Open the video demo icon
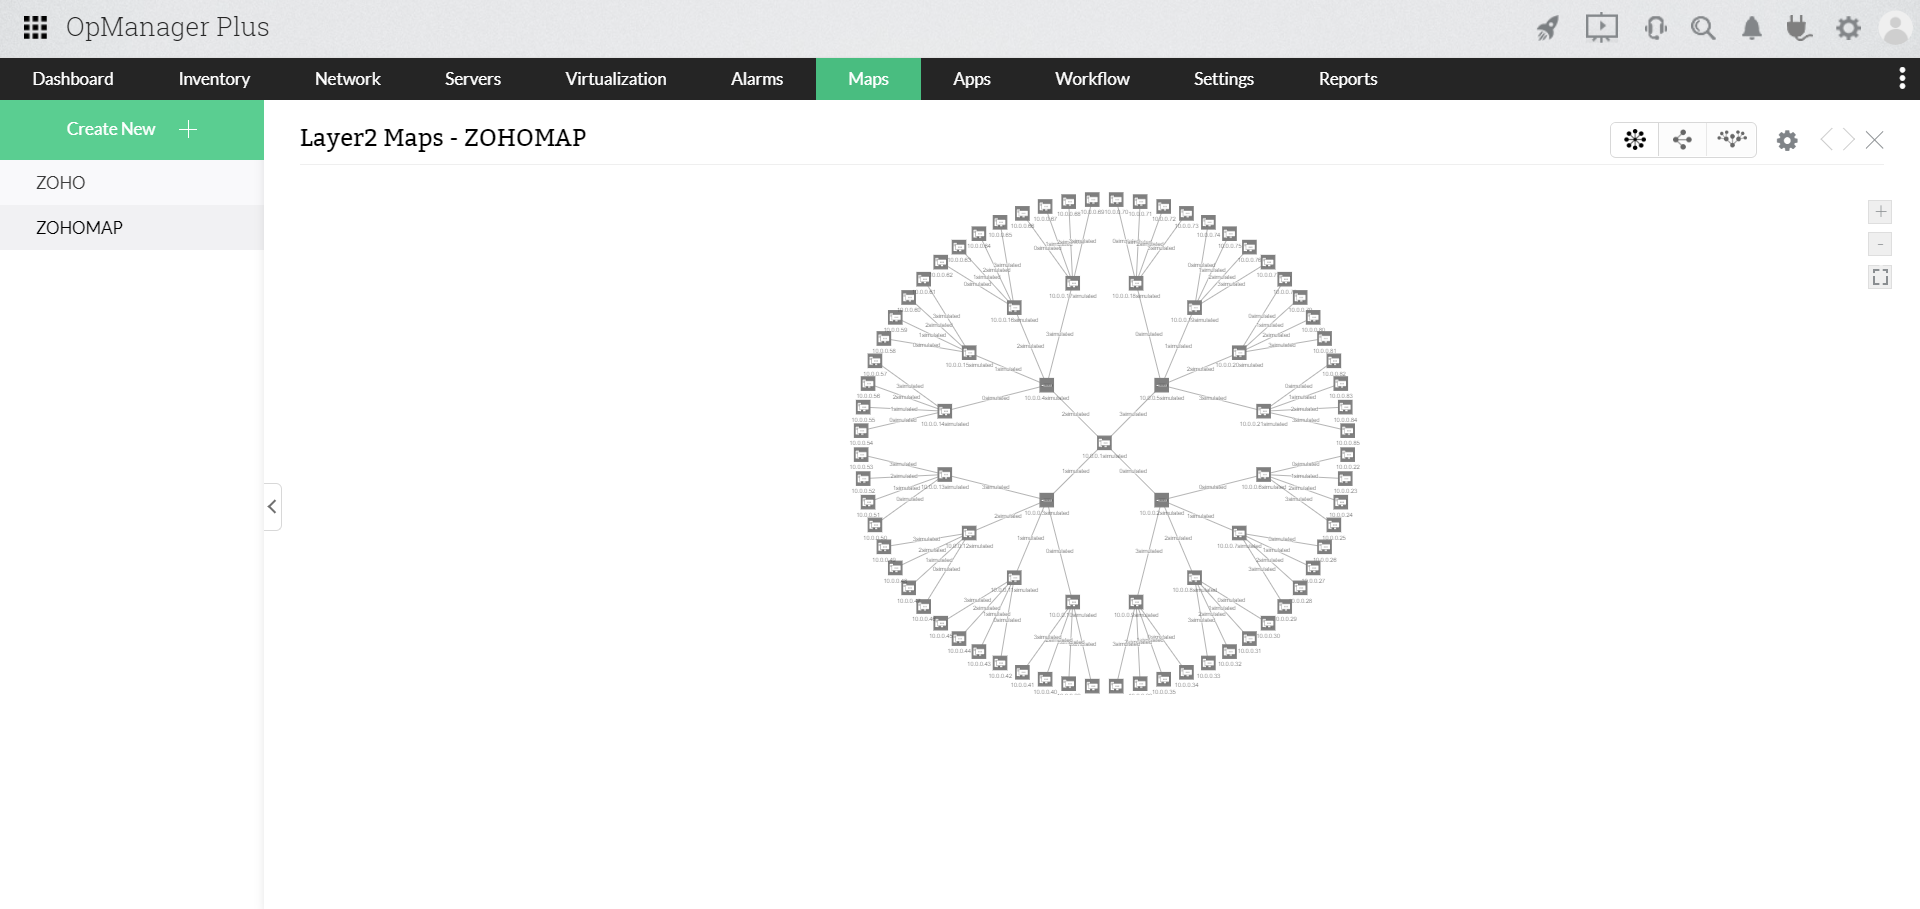The height and width of the screenshot is (909, 1920). (x=1601, y=28)
